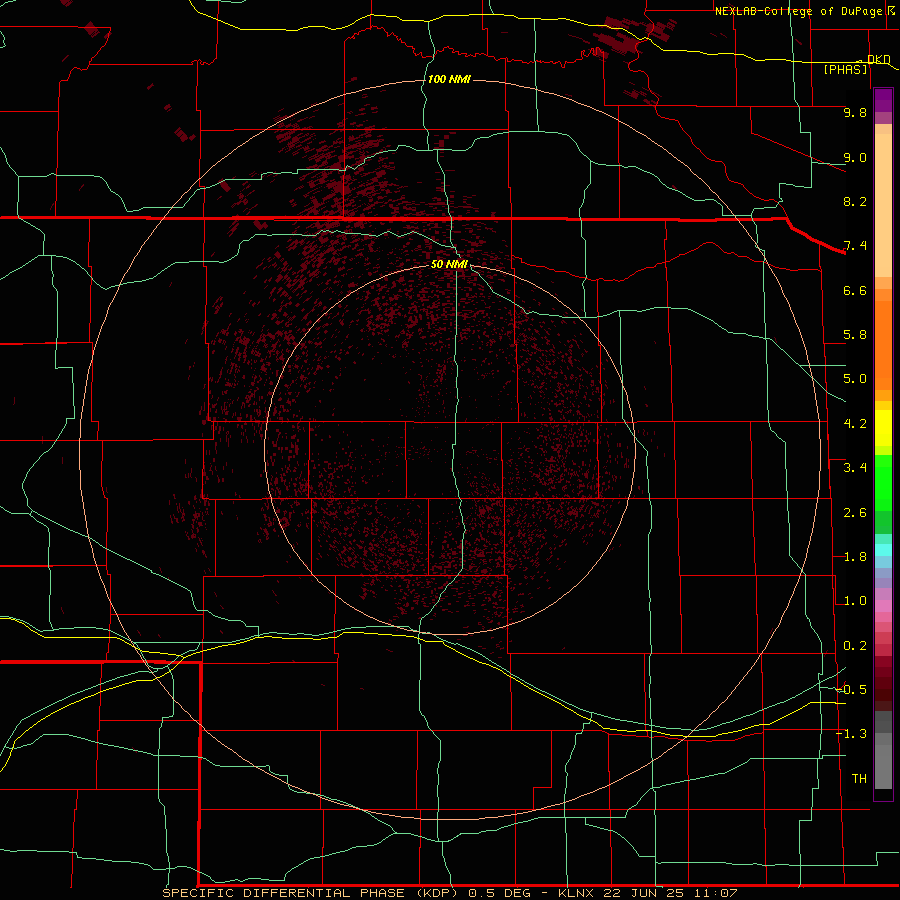Pick the yellow band in the color bar
Viewport: 900px width, 900px height.
click(x=883, y=428)
